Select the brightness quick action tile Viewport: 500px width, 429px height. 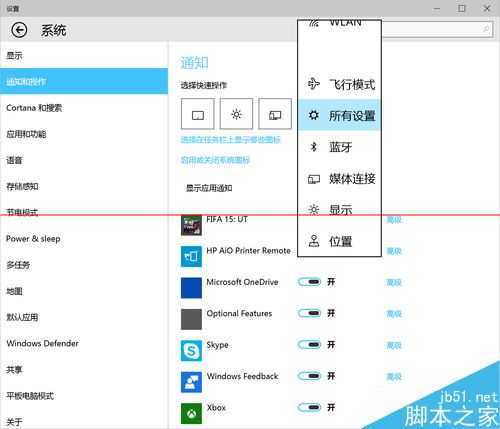point(236,114)
